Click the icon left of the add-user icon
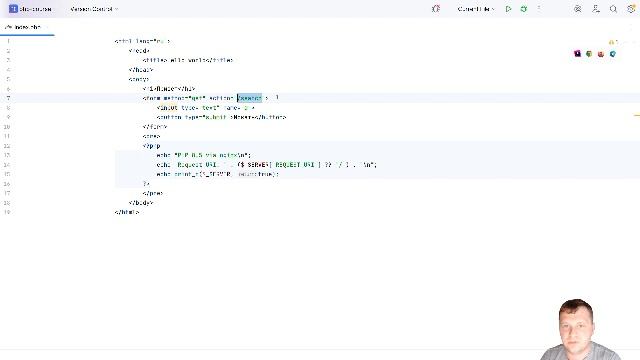This screenshot has width=640, height=360. pos(578,9)
